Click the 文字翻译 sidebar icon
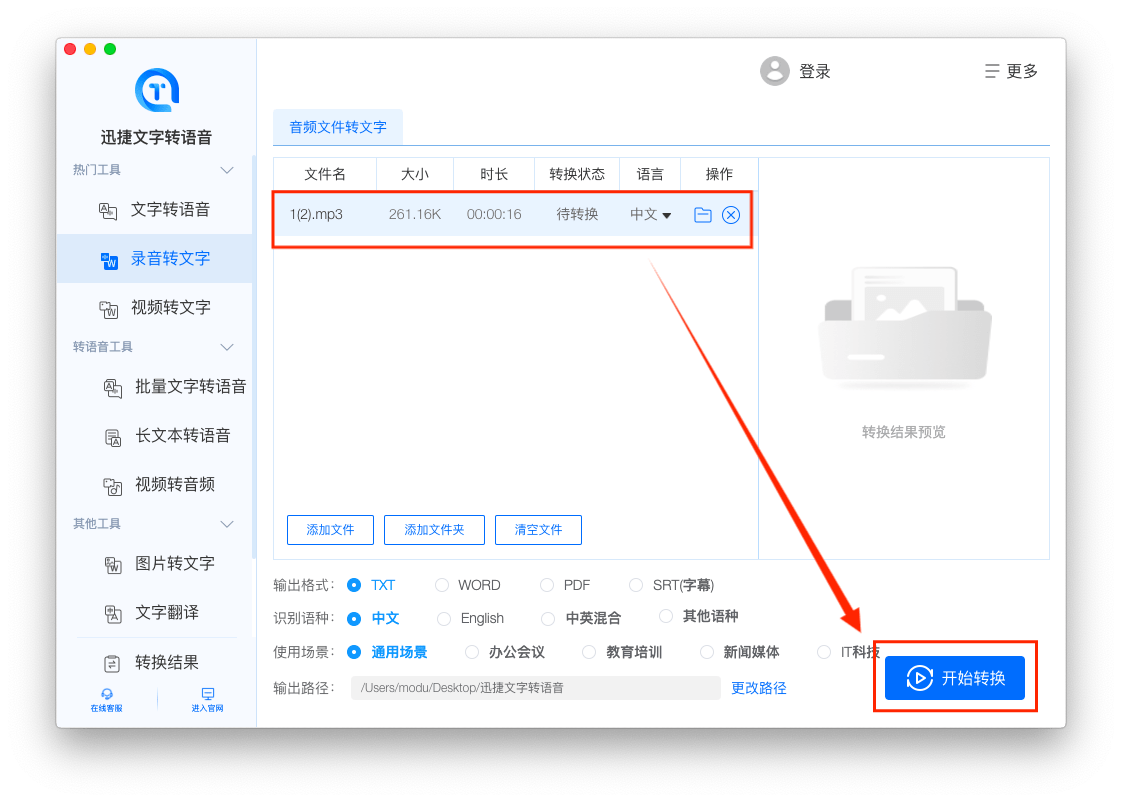 coord(112,614)
